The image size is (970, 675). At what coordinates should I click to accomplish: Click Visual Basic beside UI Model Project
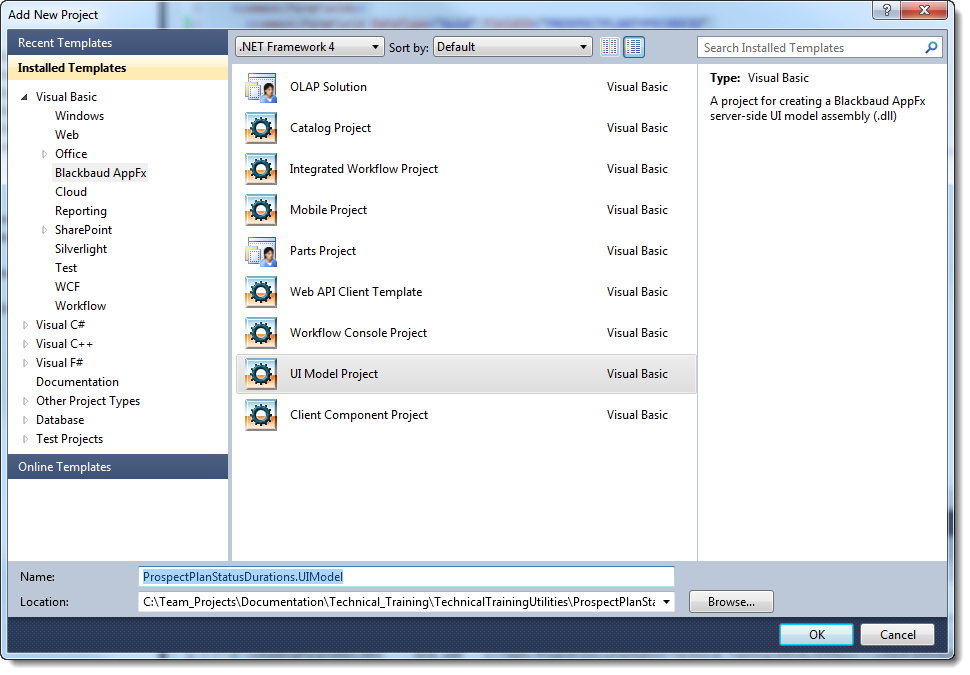tap(637, 374)
